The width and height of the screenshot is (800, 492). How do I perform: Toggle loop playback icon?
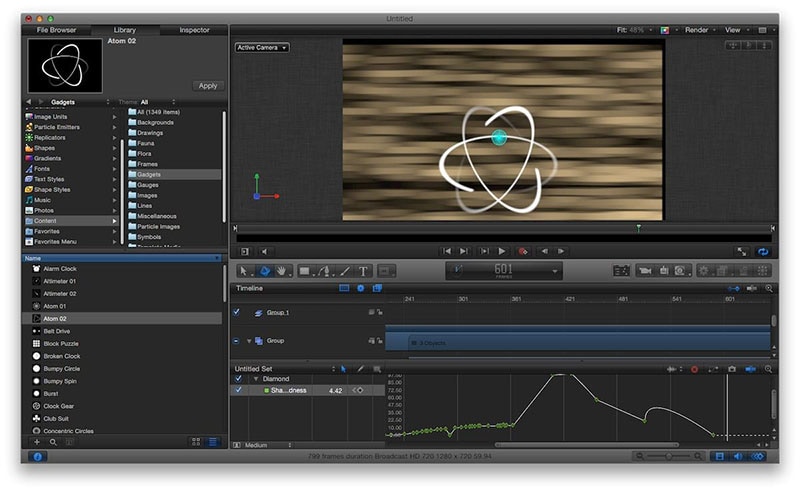(763, 252)
